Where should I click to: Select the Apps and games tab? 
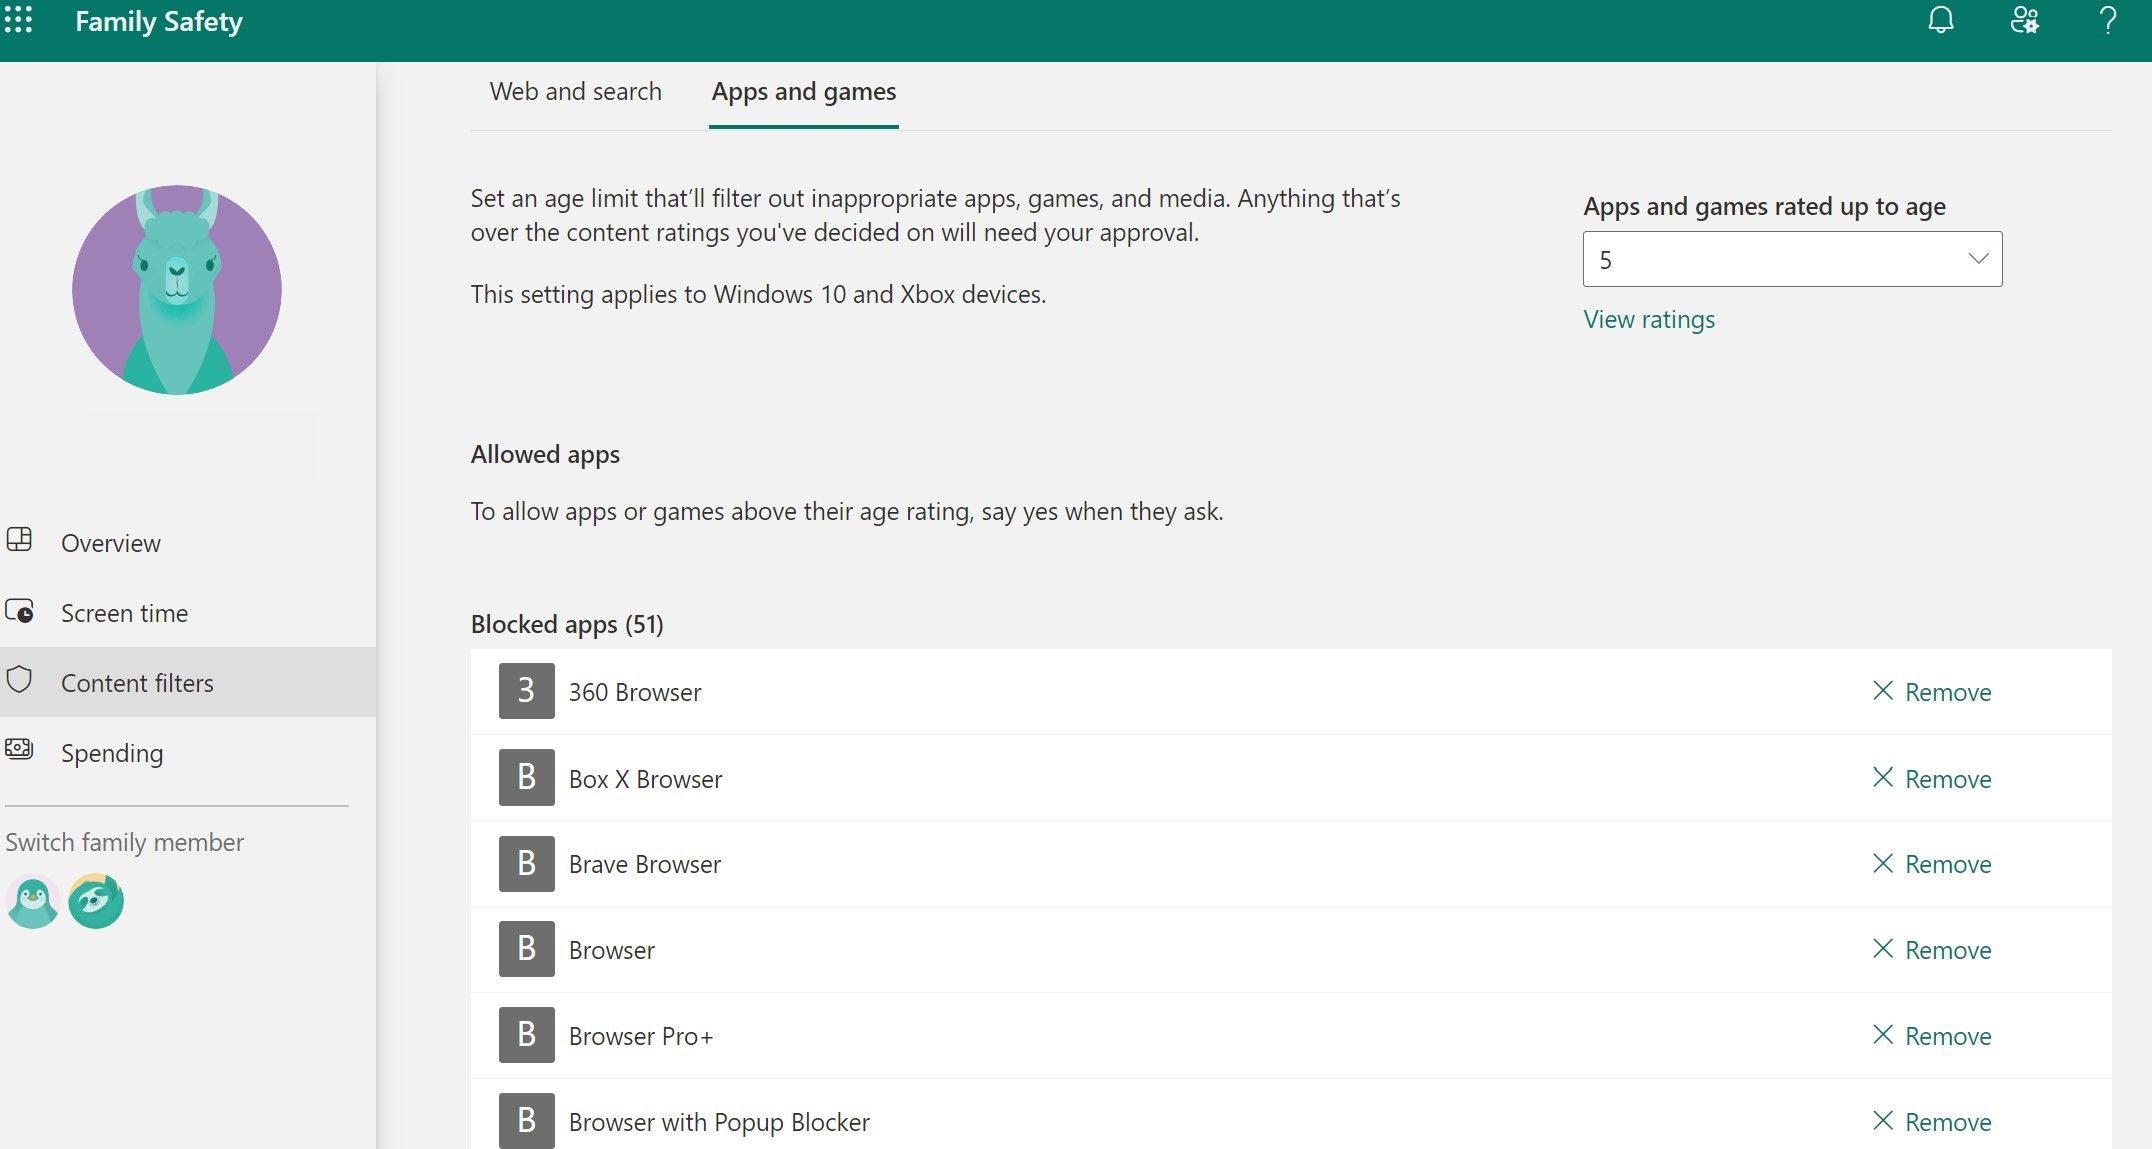804,91
